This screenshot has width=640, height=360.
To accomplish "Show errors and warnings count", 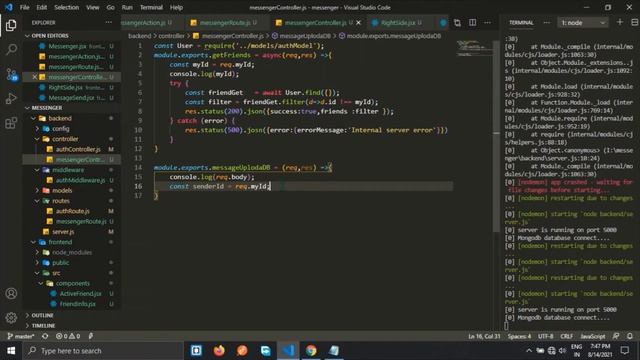I will (68, 336).
